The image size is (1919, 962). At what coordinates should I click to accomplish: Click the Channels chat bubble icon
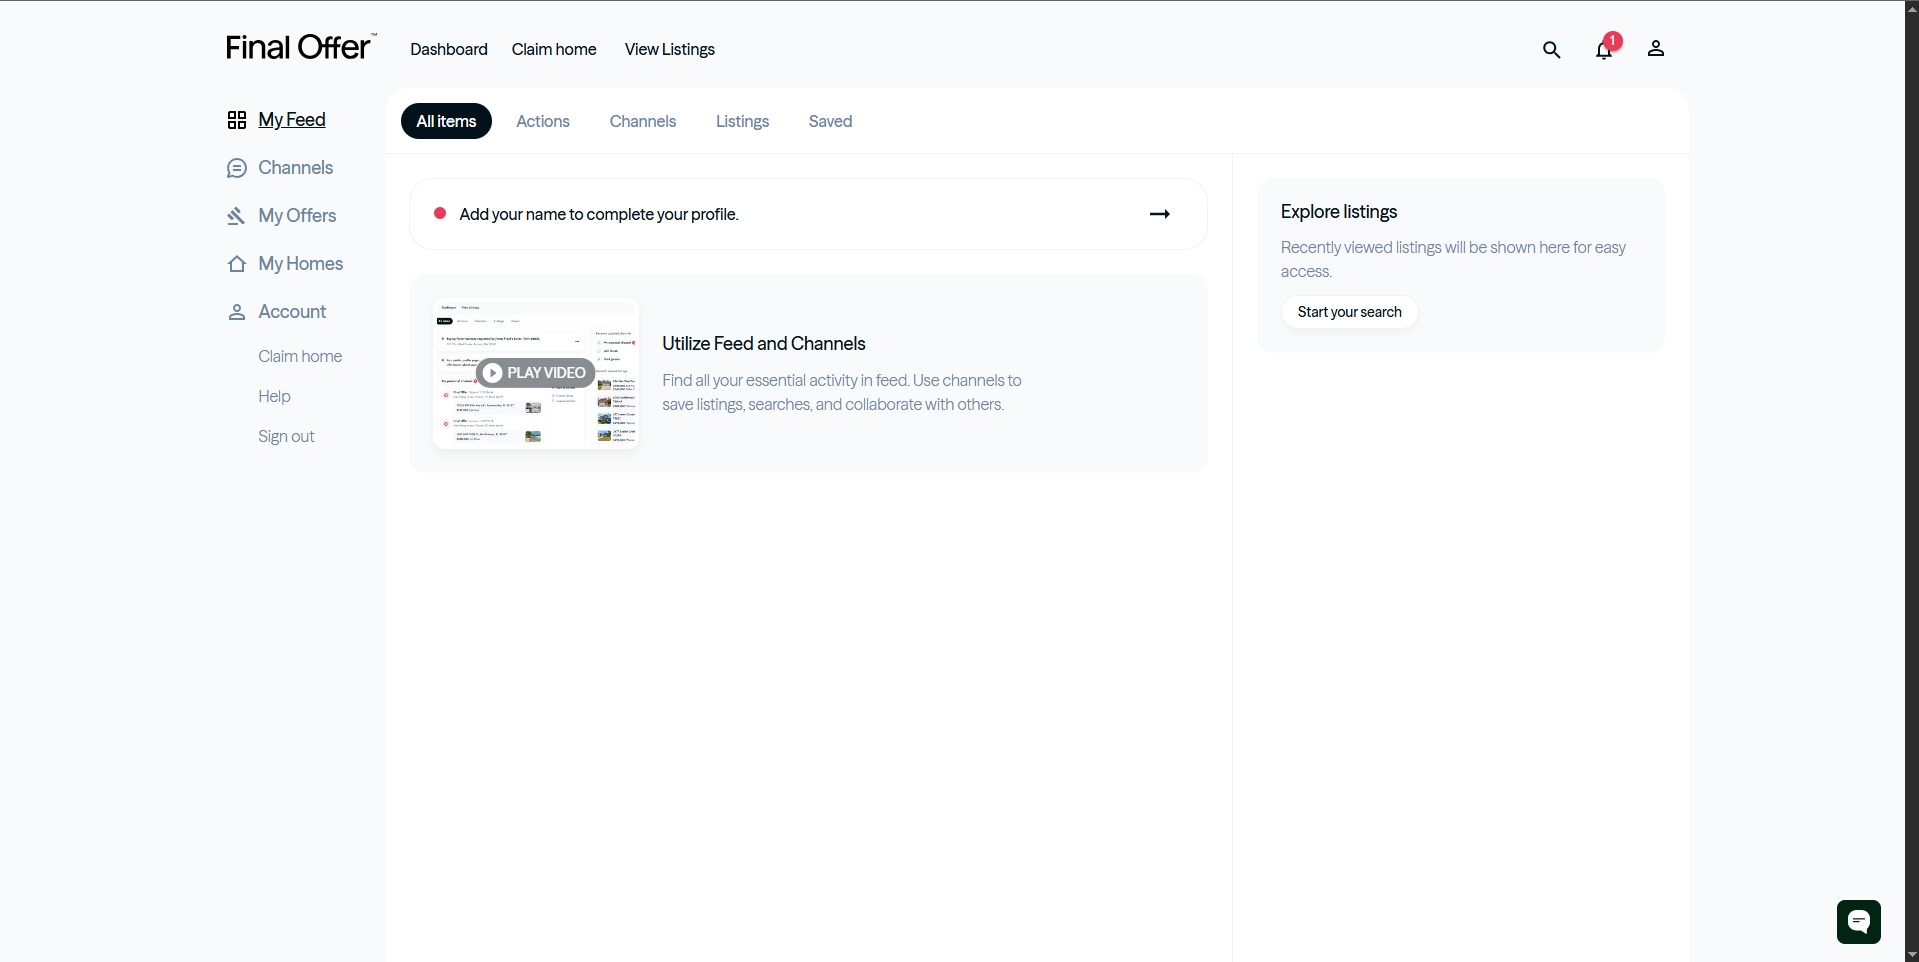[237, 168]
